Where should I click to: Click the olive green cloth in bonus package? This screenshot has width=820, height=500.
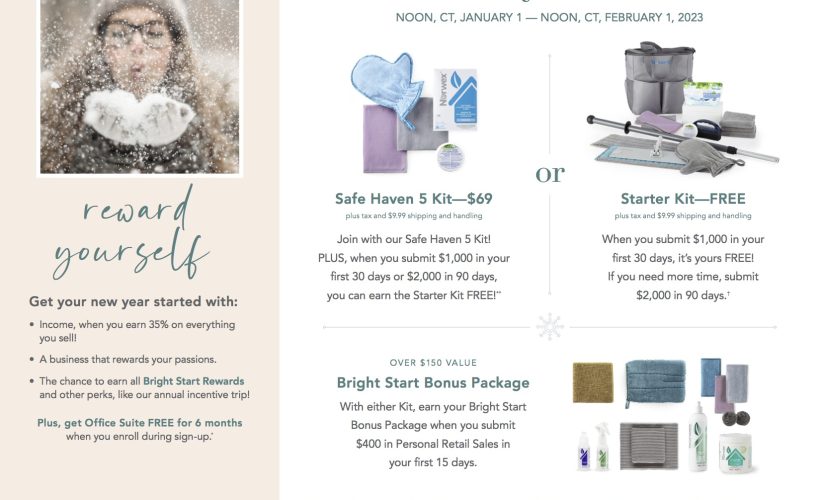coord(593,383)
